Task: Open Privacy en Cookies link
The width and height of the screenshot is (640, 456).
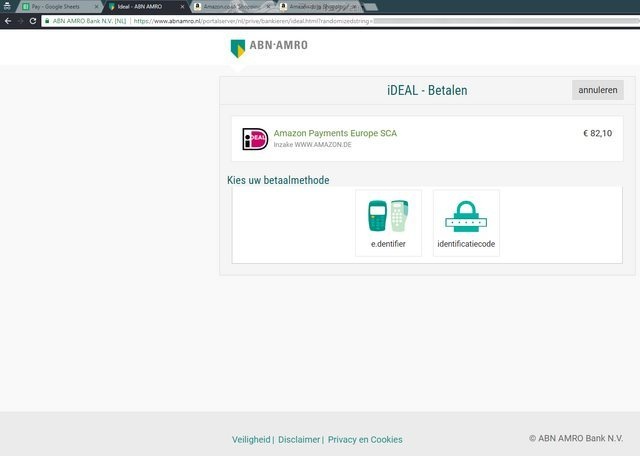Action: (365, 440)
